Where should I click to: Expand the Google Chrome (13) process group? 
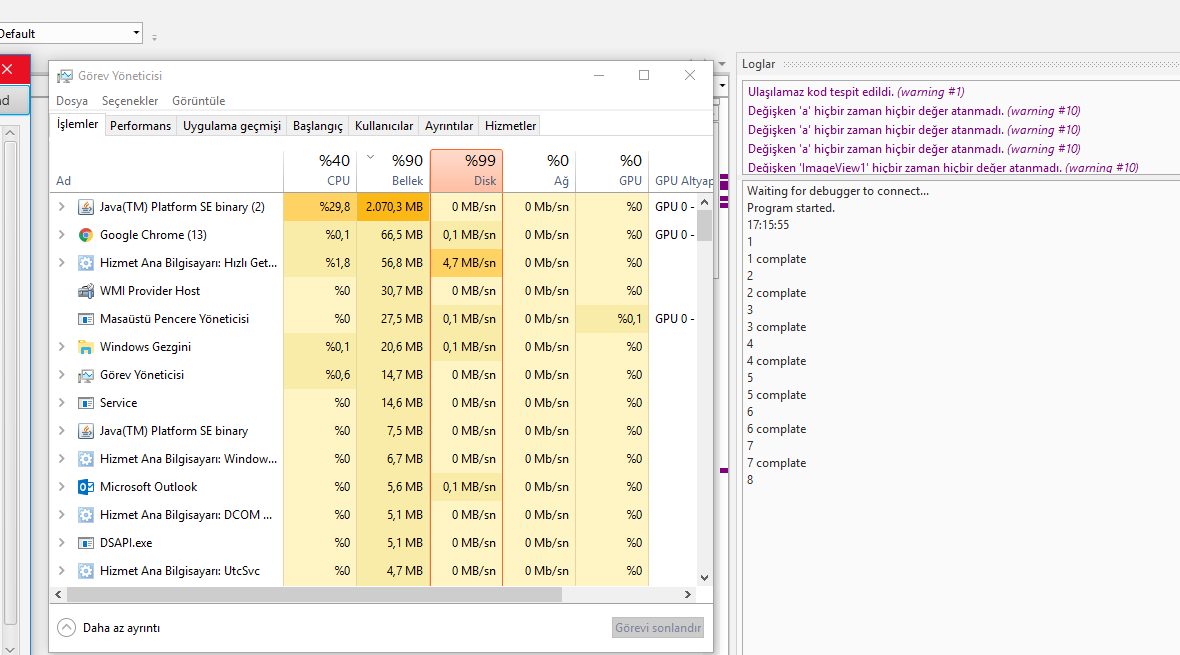[x=62, y=235]
